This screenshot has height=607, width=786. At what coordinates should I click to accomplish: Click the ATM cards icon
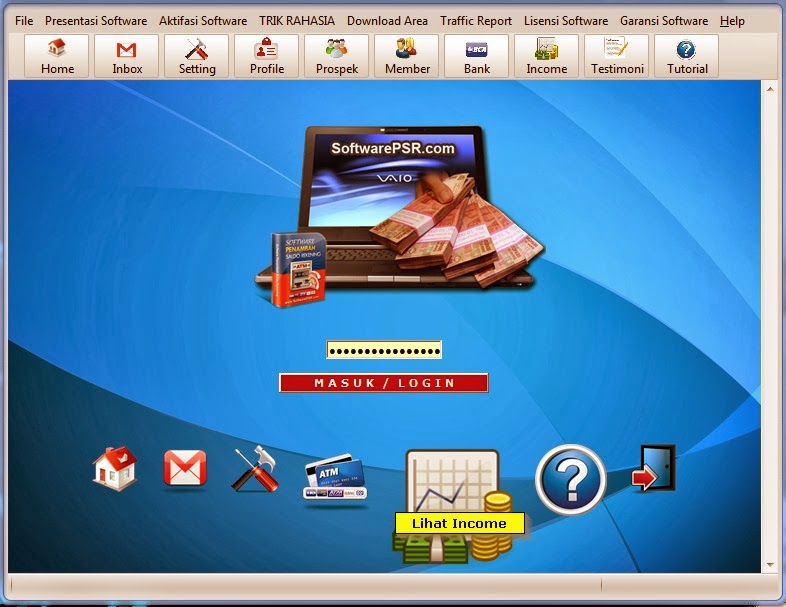click(335, 477)
